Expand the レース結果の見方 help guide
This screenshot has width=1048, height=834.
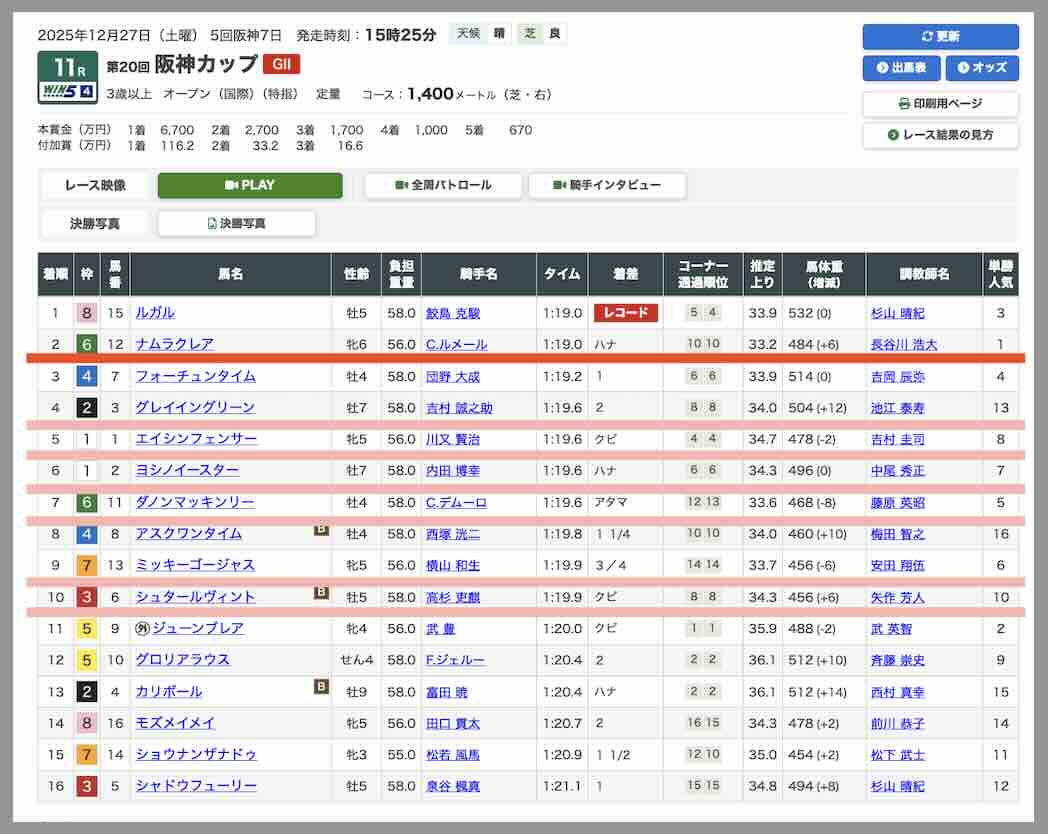(x=940, y=135)
